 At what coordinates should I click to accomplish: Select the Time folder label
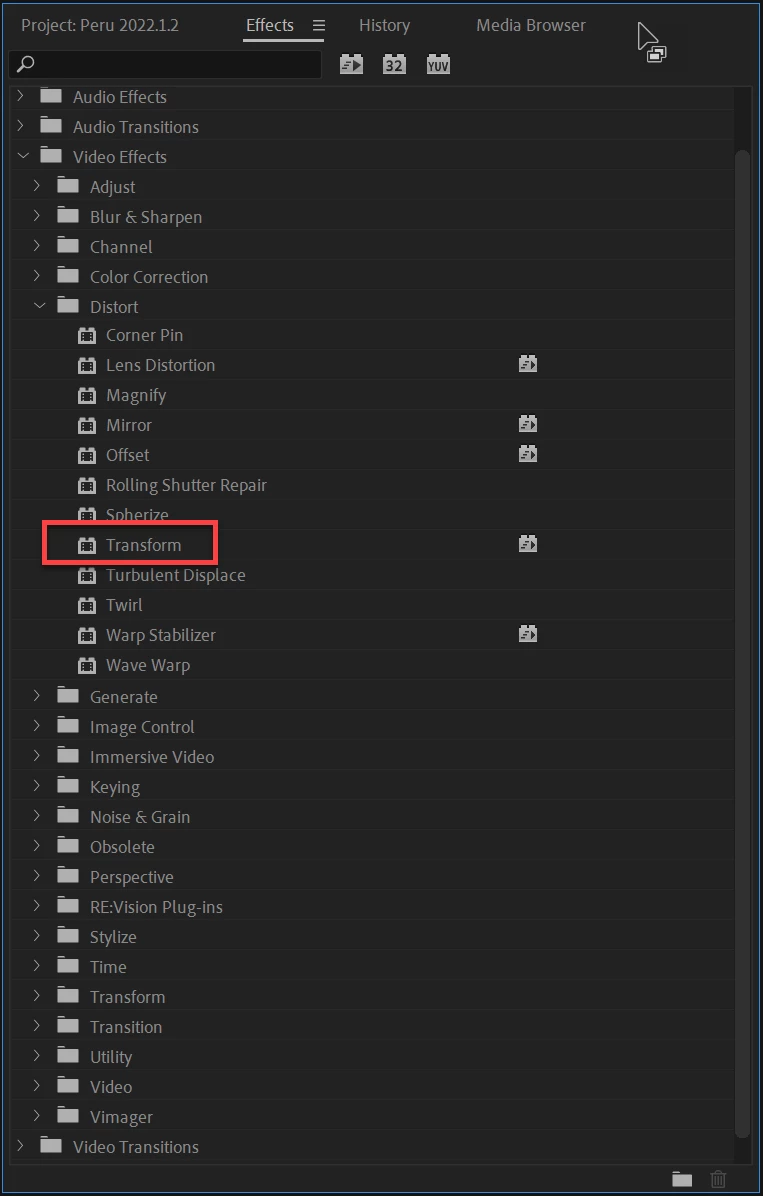click(x=108, y=966)
